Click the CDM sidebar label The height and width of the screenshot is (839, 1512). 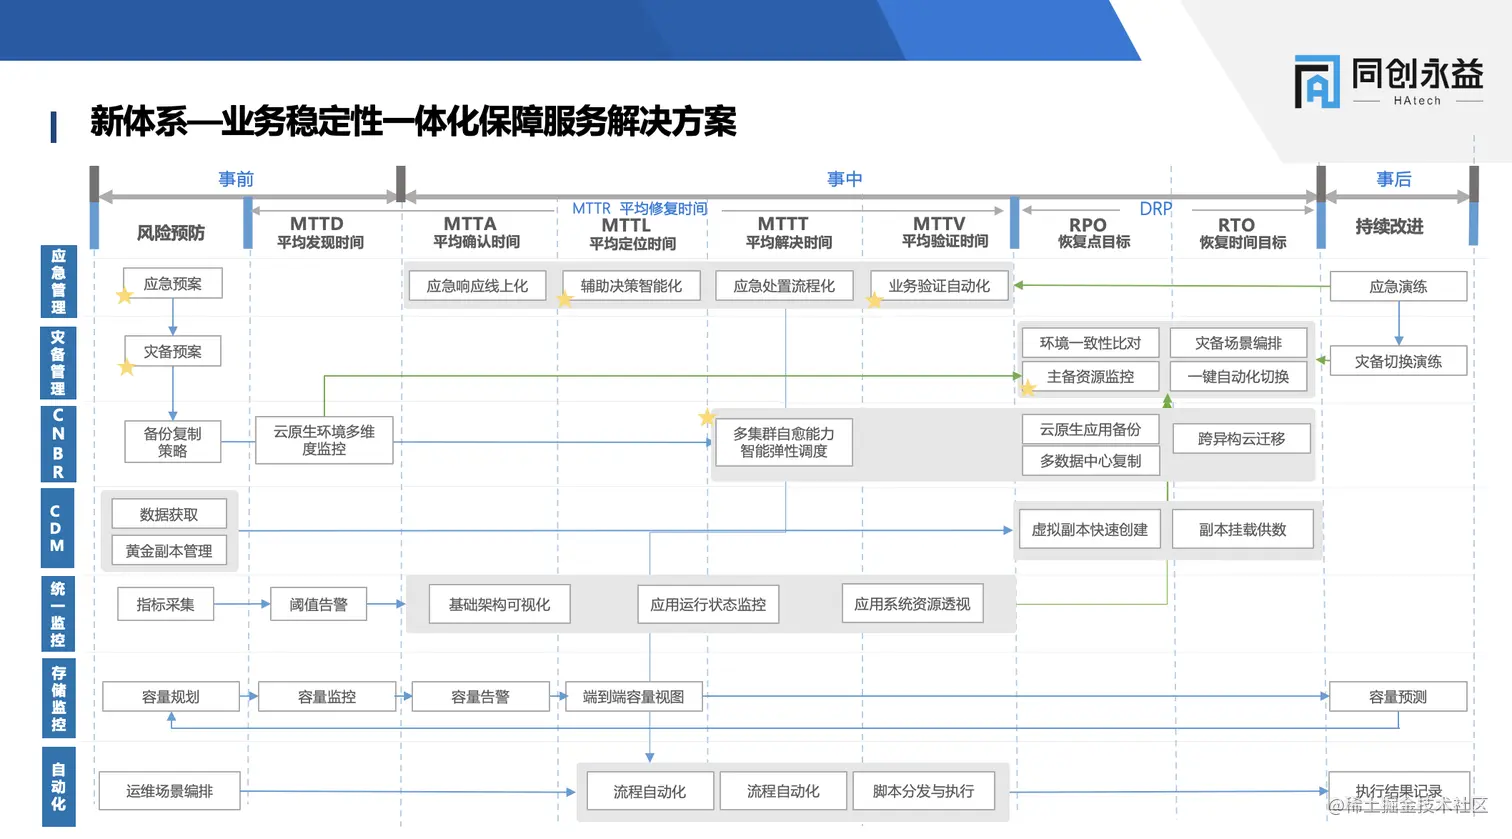click(x=57, y=527)
